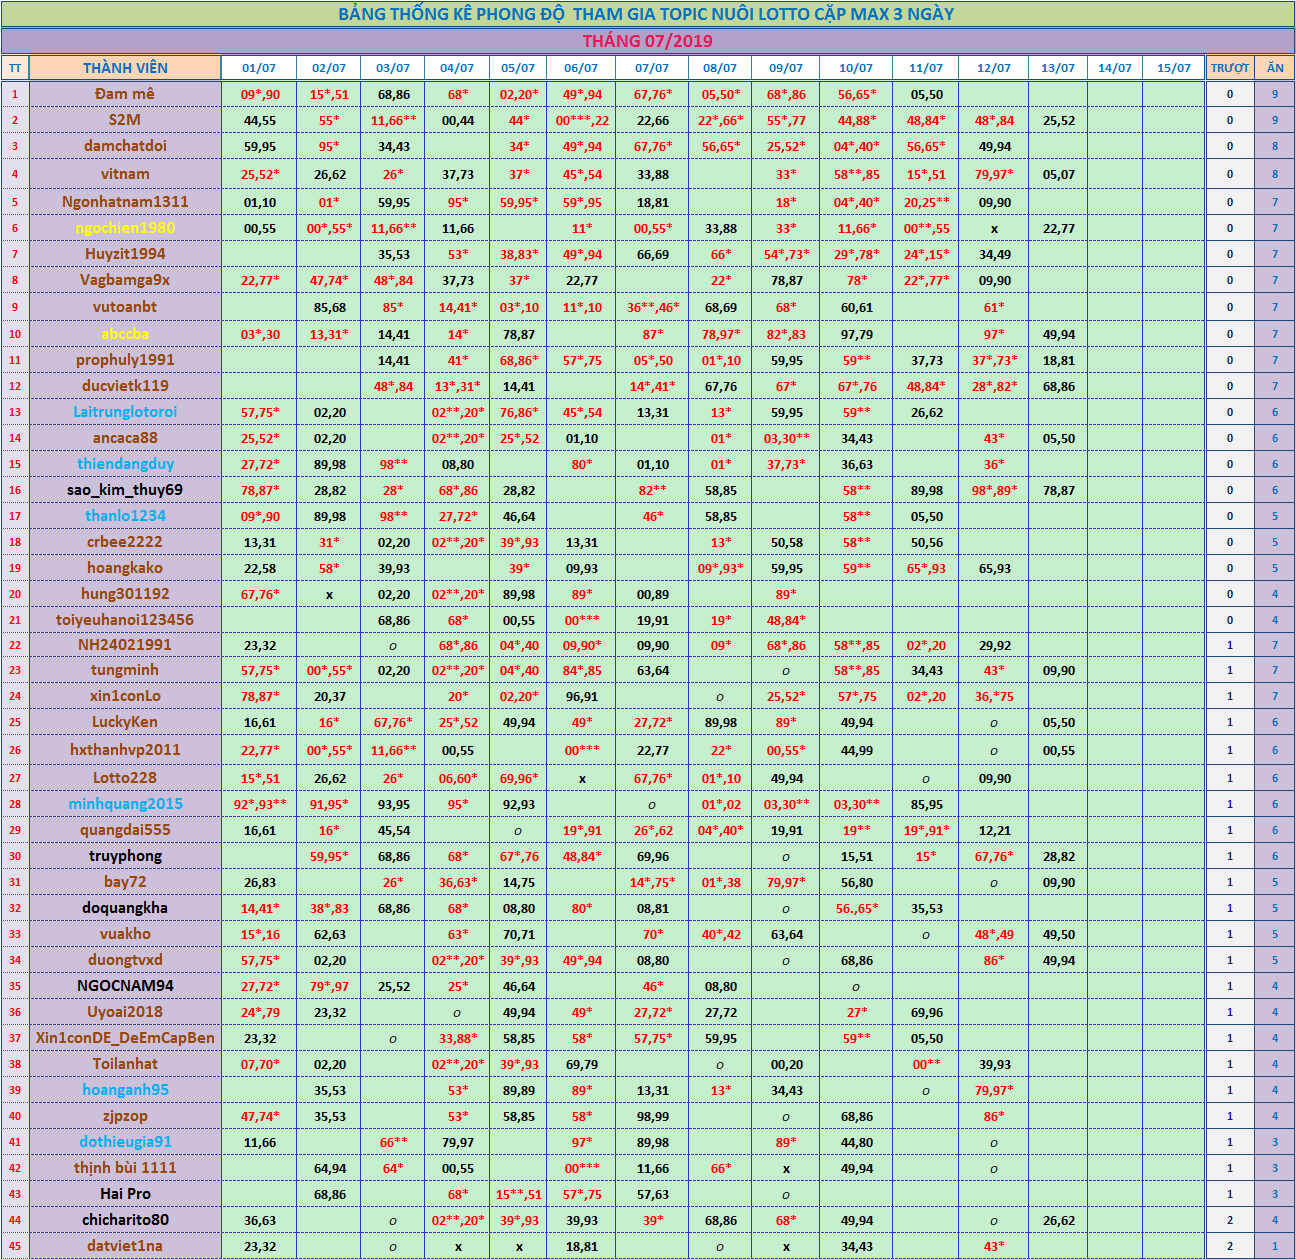Select member name thiendangduy

(x=125, y=464)
